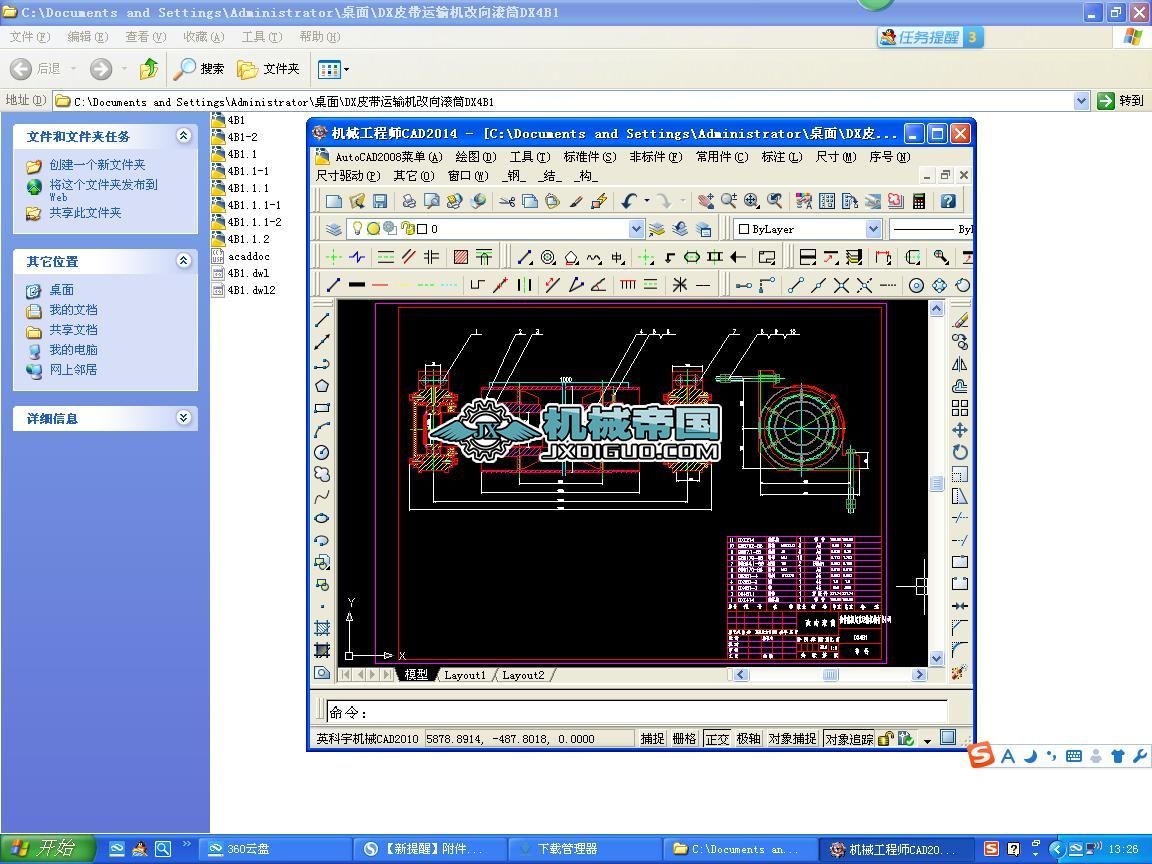The height and width of the screenshot is (864, 1152).
Task: Click the Erase tool icon
Action: [960, 320]
